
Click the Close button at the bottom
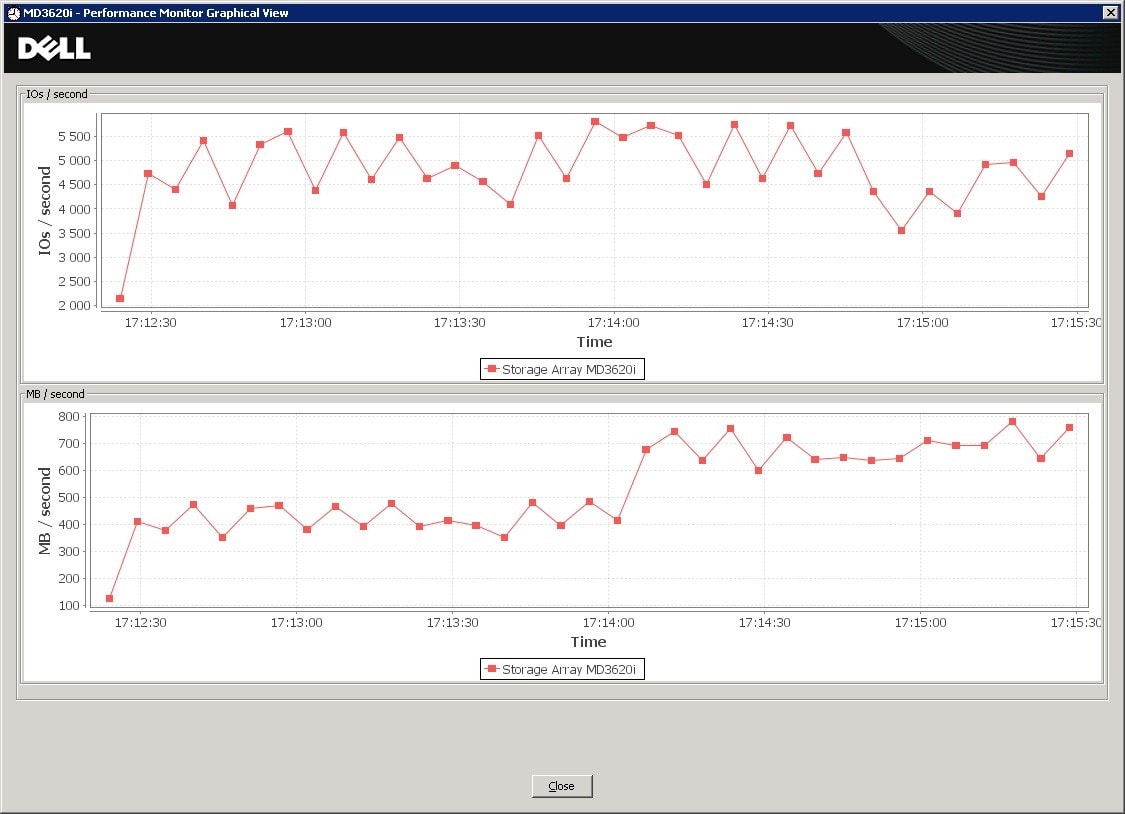click(561, 786)
